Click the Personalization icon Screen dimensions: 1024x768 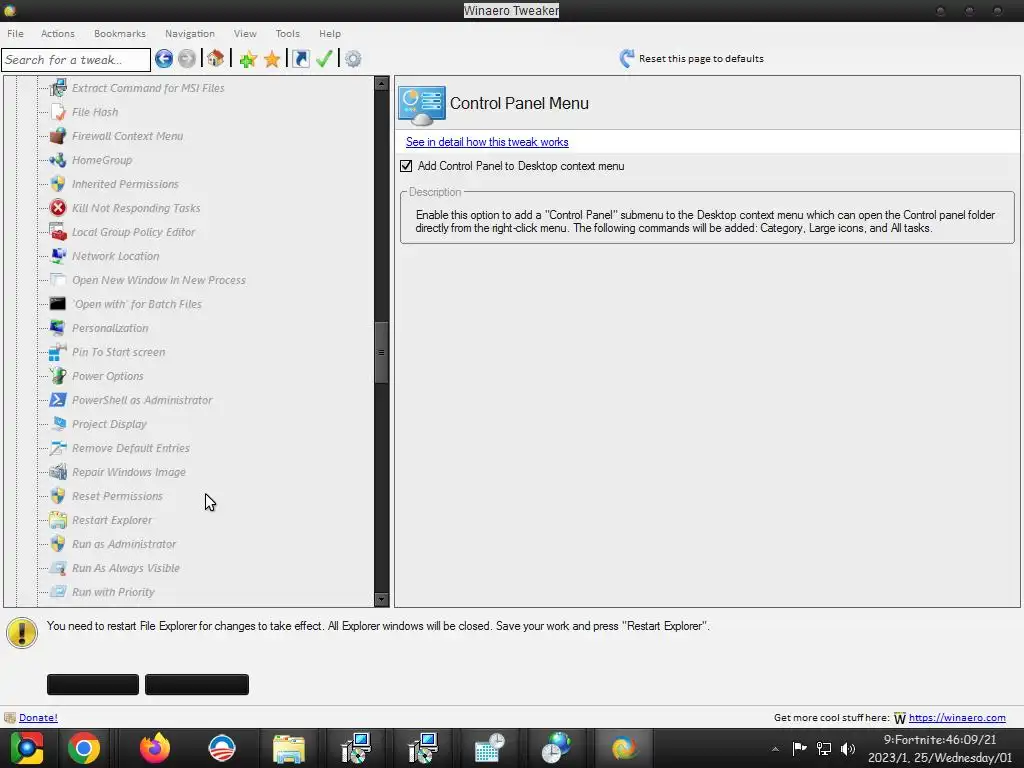(x=58, y=328)
